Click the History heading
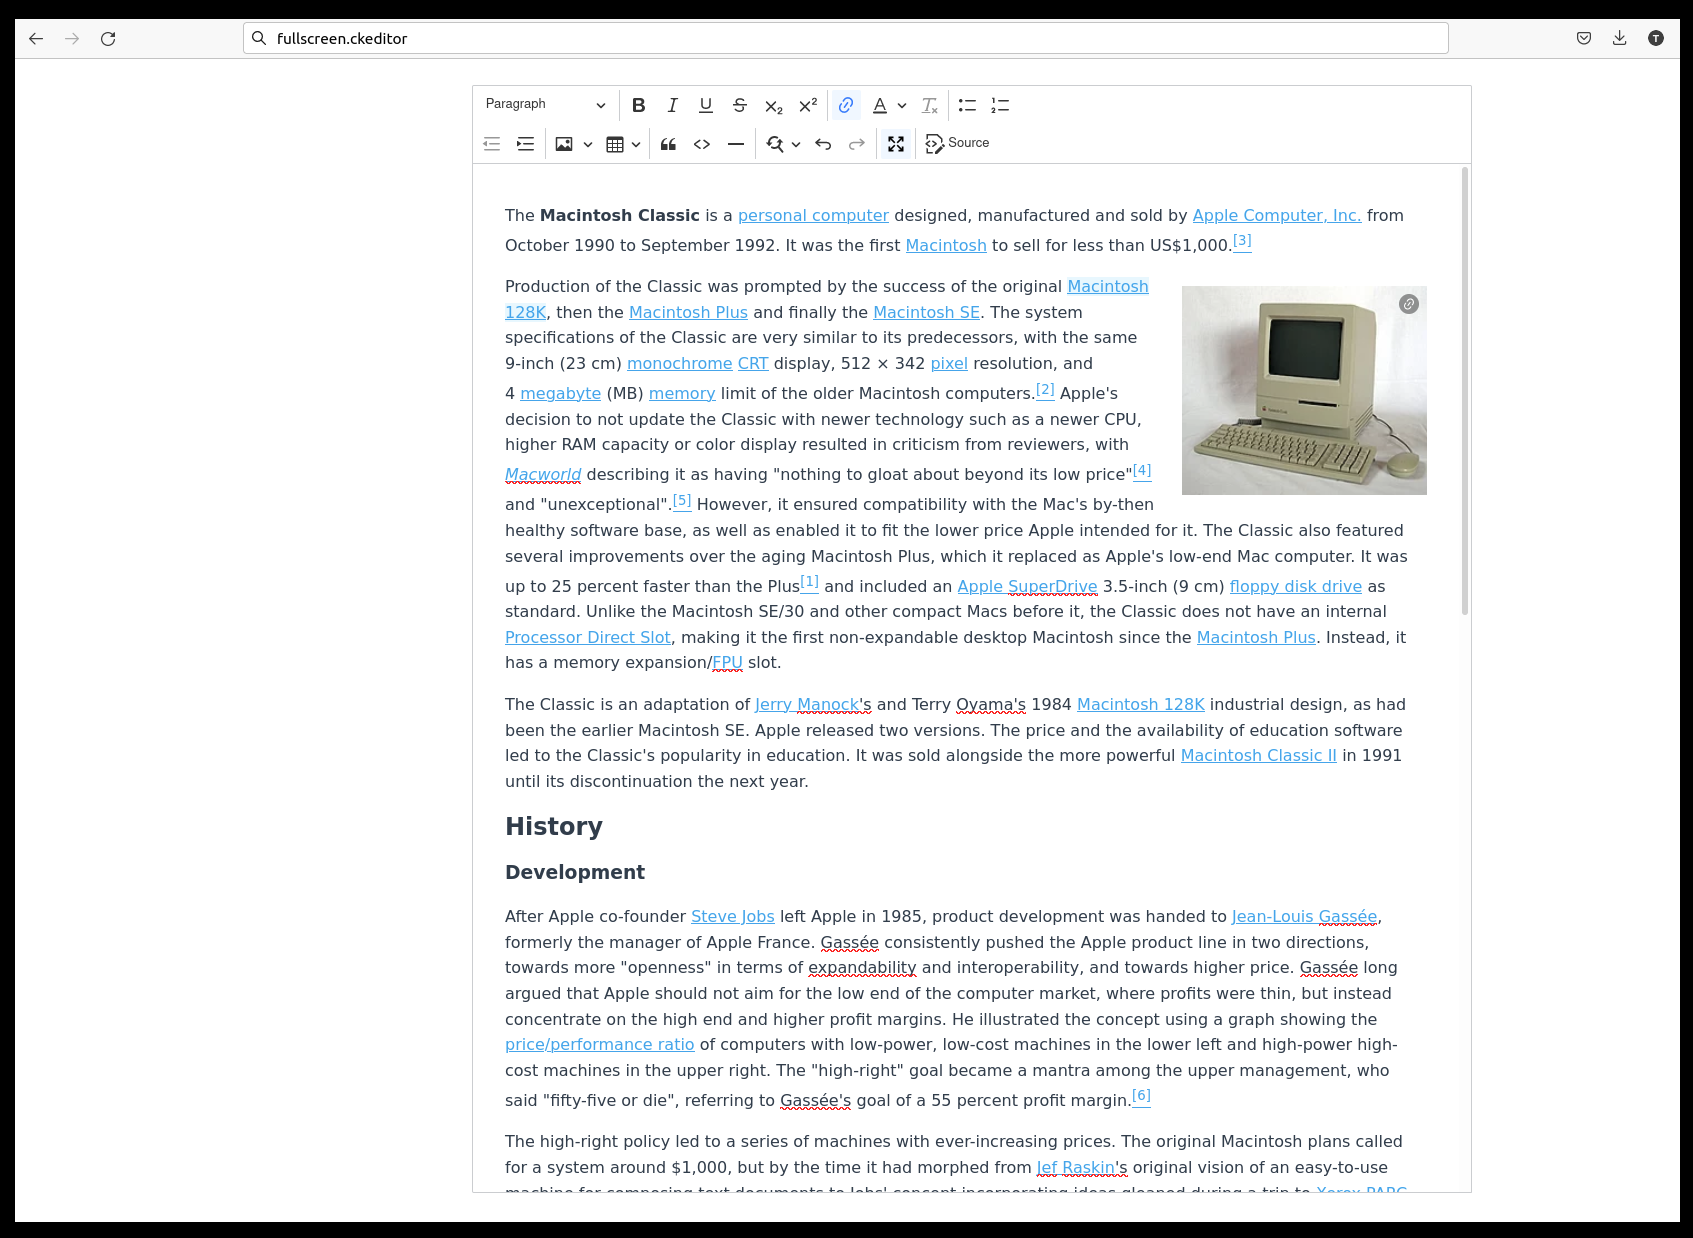Screen dimensions: 1693x1238 554,827
